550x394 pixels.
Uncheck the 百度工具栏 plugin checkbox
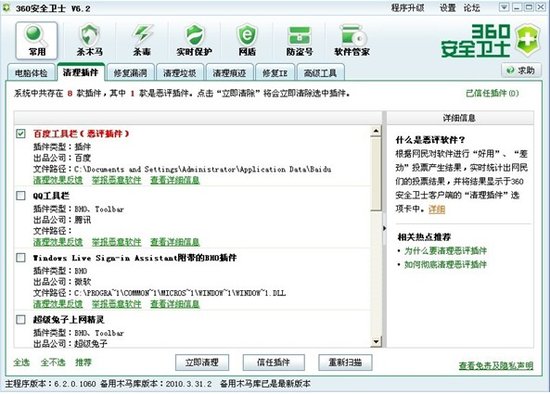pos(21,133)
